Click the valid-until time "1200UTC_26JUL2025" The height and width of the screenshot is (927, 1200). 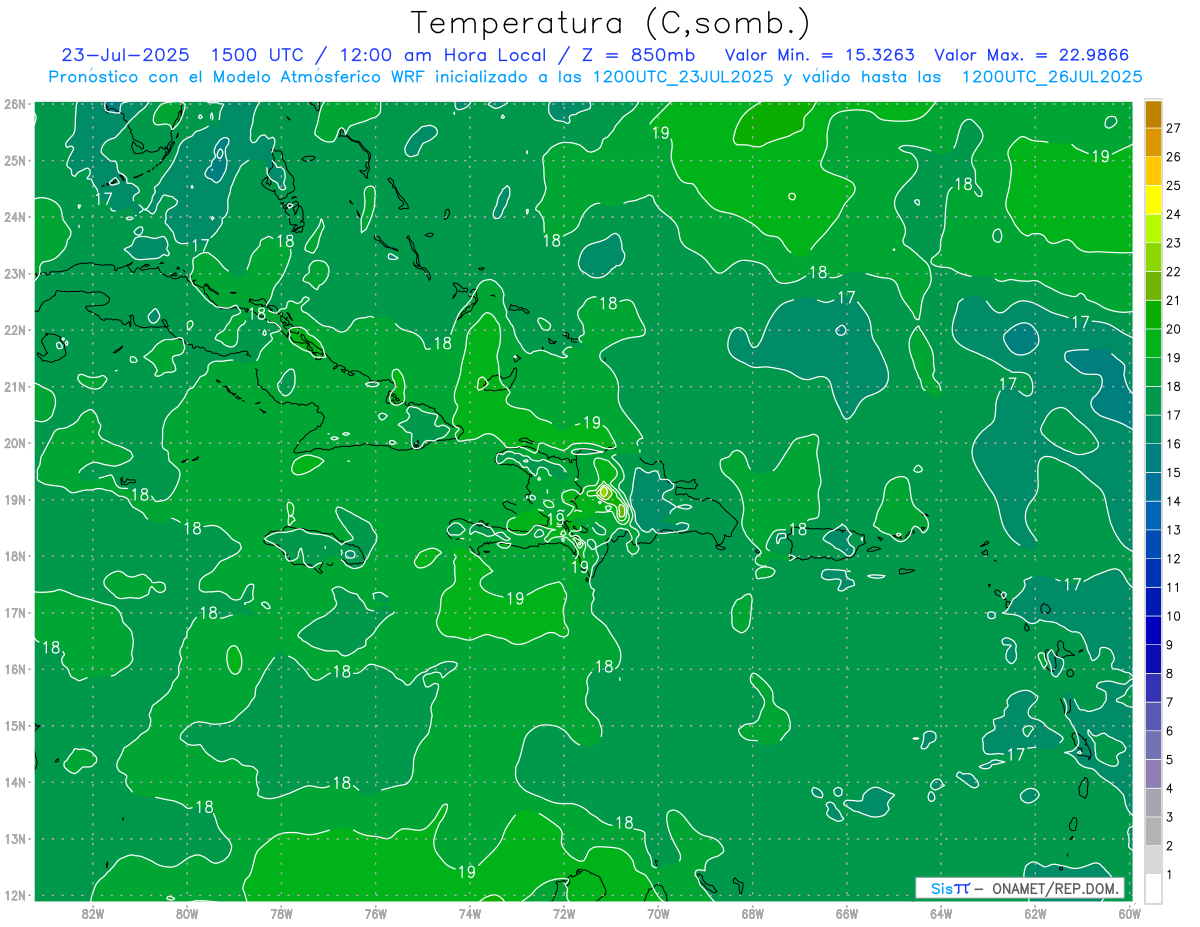point(1052,77)
